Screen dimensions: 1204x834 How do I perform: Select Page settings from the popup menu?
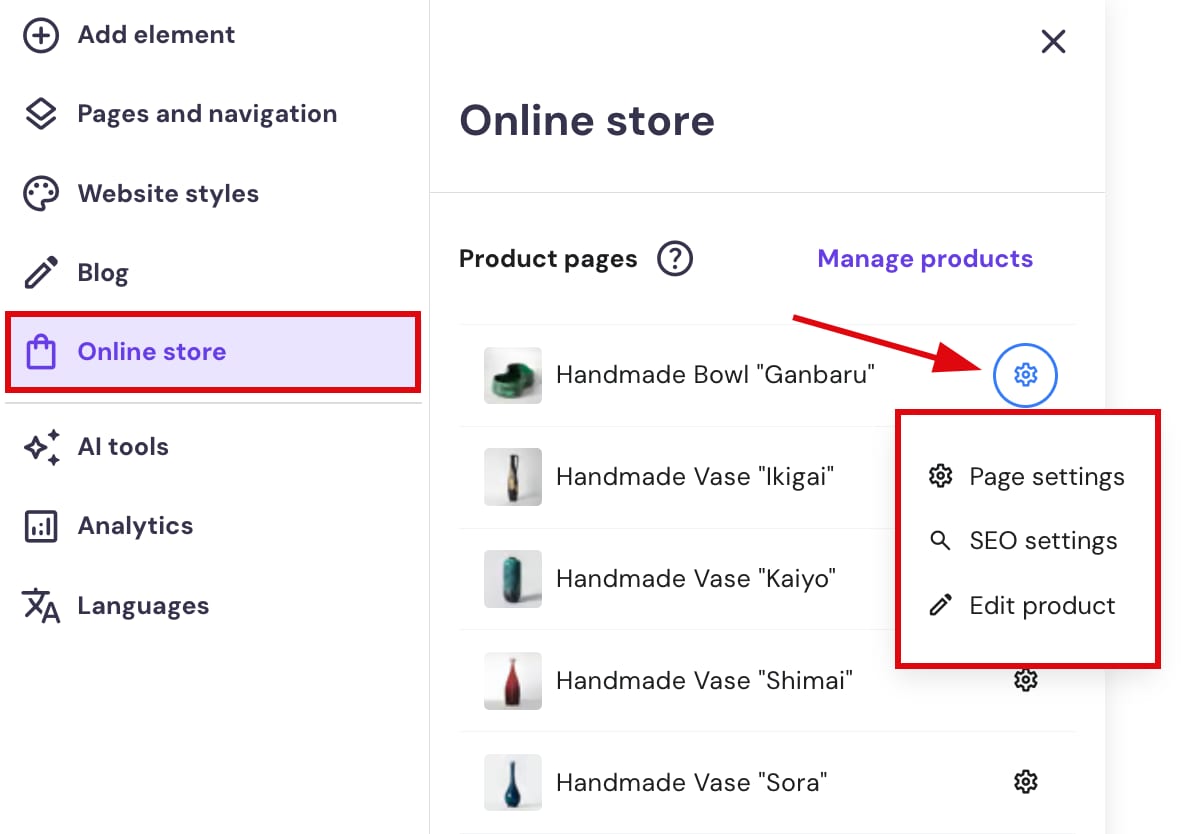pos(1046,477)
